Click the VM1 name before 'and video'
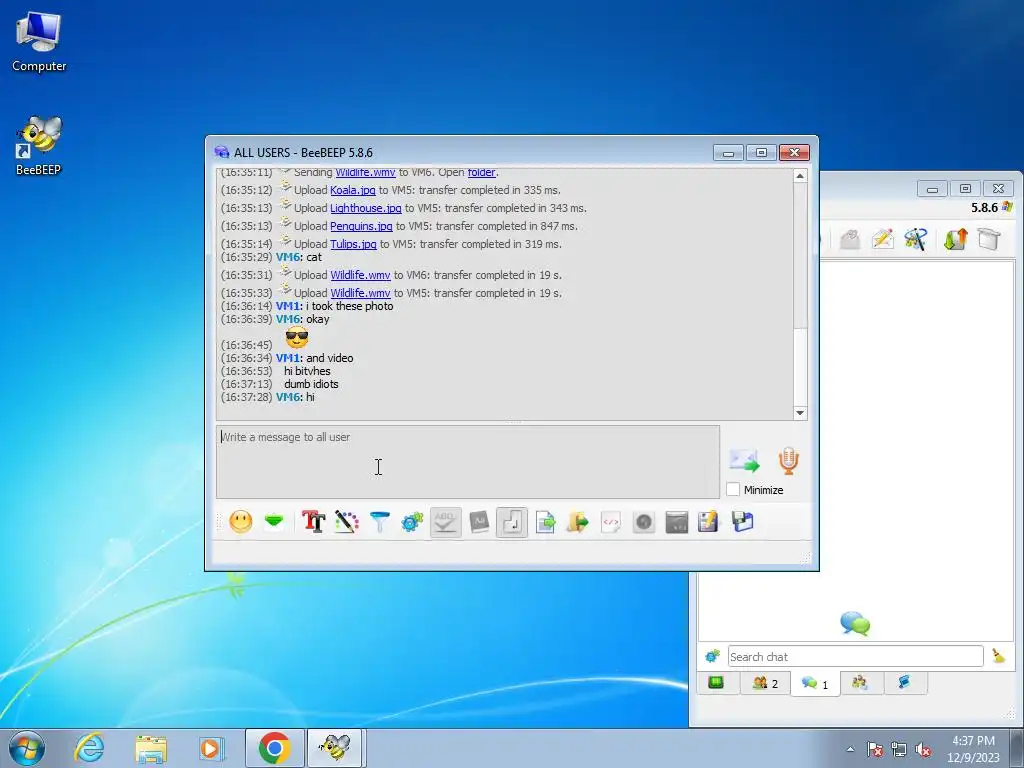 (288, 358)
